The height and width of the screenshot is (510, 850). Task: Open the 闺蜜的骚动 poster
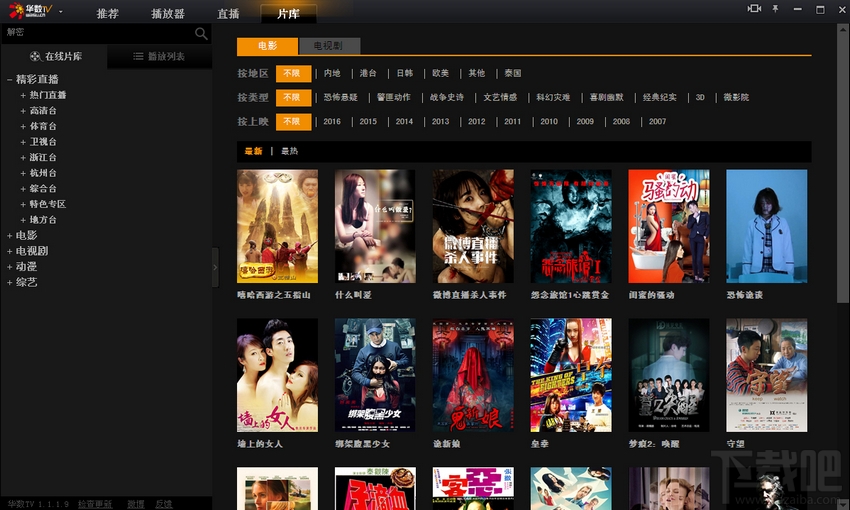669,227
